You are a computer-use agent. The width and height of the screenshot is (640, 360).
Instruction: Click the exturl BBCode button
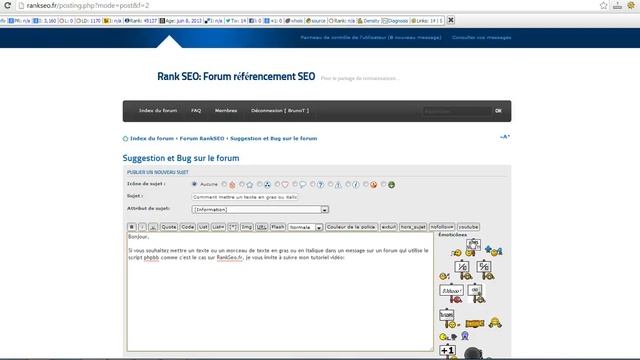point(389,227)
